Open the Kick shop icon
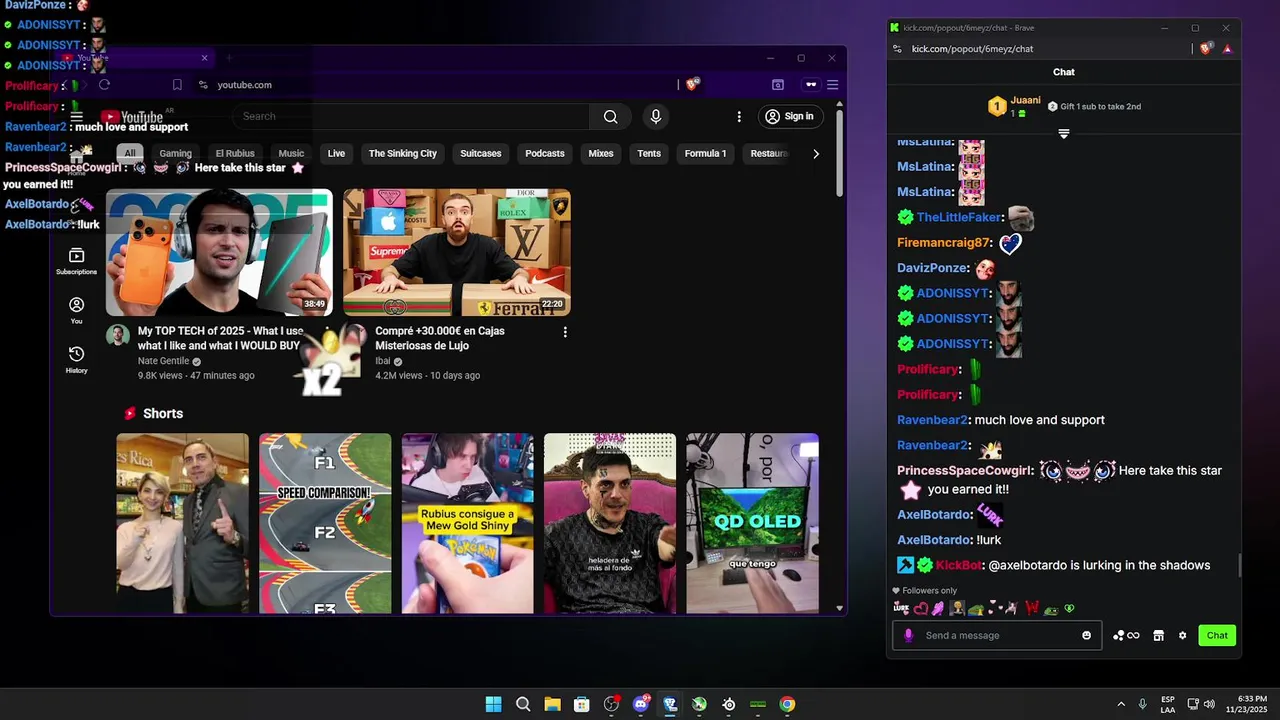 [x=1158, y=635]
